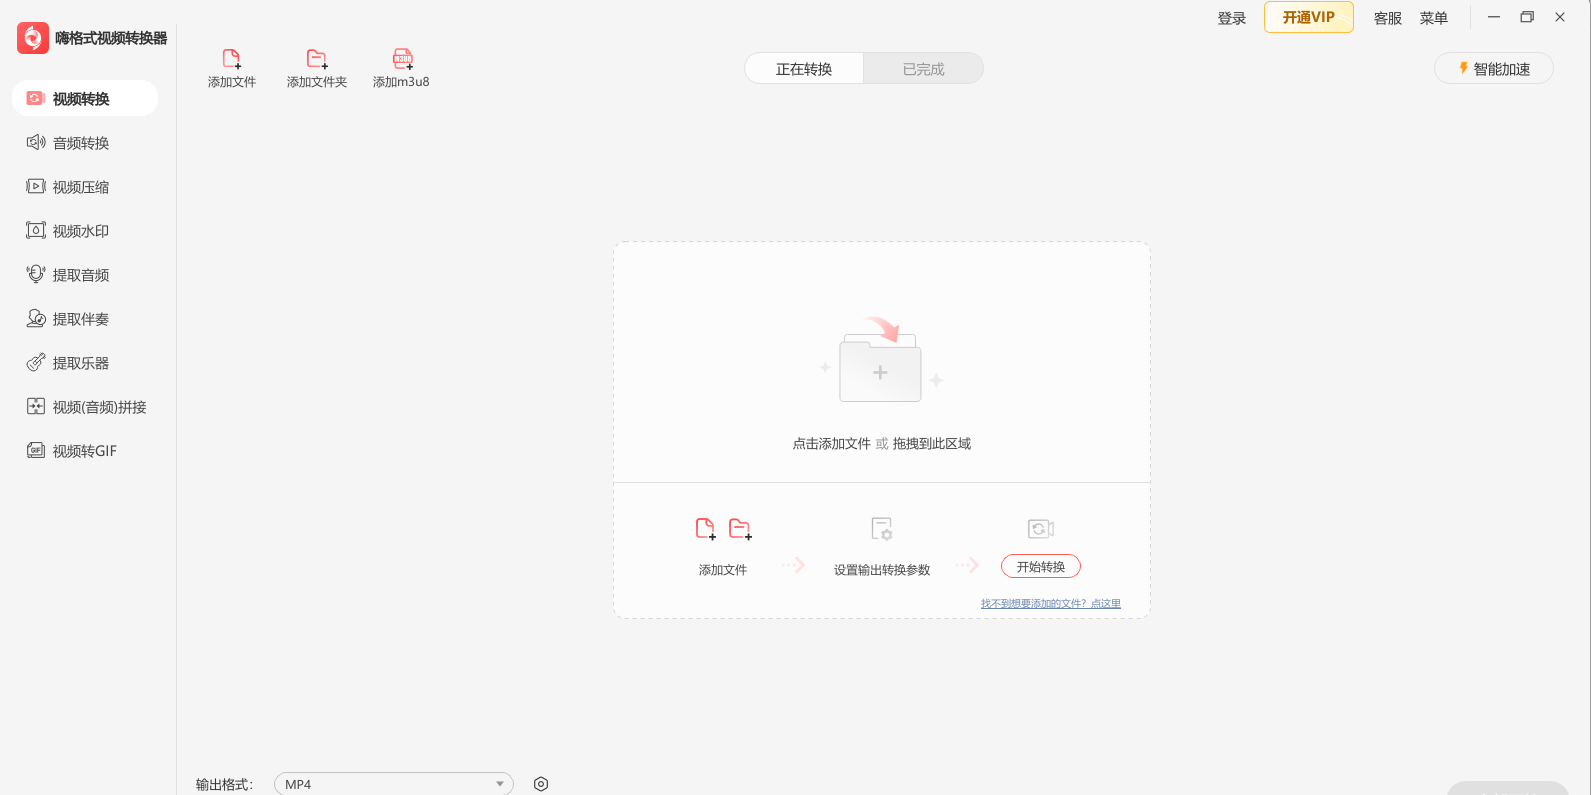This screenshot has width=1591, height=795.
Task: Open the Audio Conversion (音频转换) section
Action: [81, 143]
